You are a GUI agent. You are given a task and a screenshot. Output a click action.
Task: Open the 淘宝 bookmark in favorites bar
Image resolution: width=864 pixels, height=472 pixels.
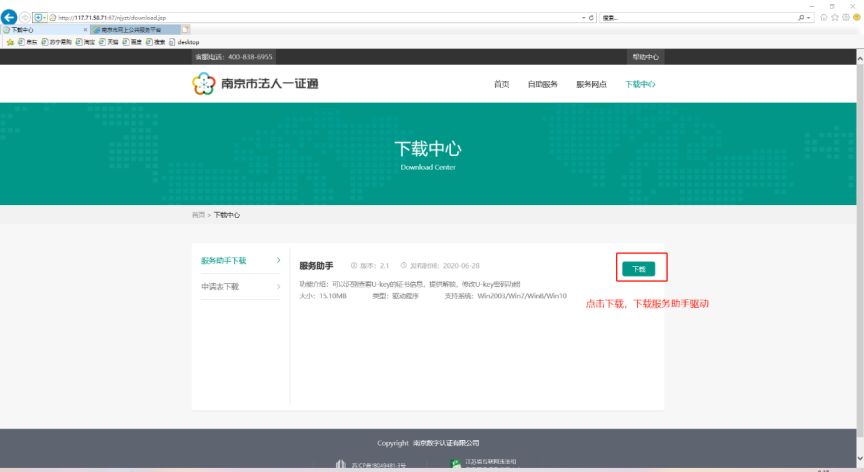click(84, 42)
